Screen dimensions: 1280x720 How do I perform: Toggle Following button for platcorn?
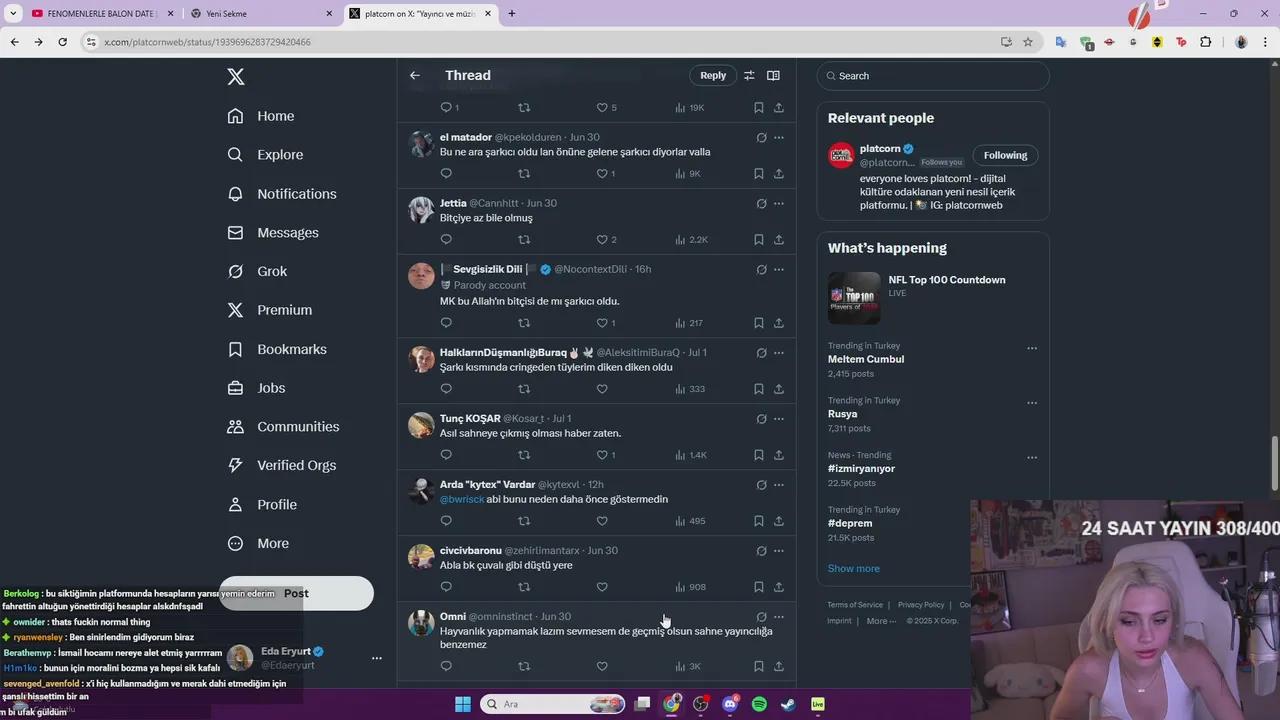coord(1005,155)
